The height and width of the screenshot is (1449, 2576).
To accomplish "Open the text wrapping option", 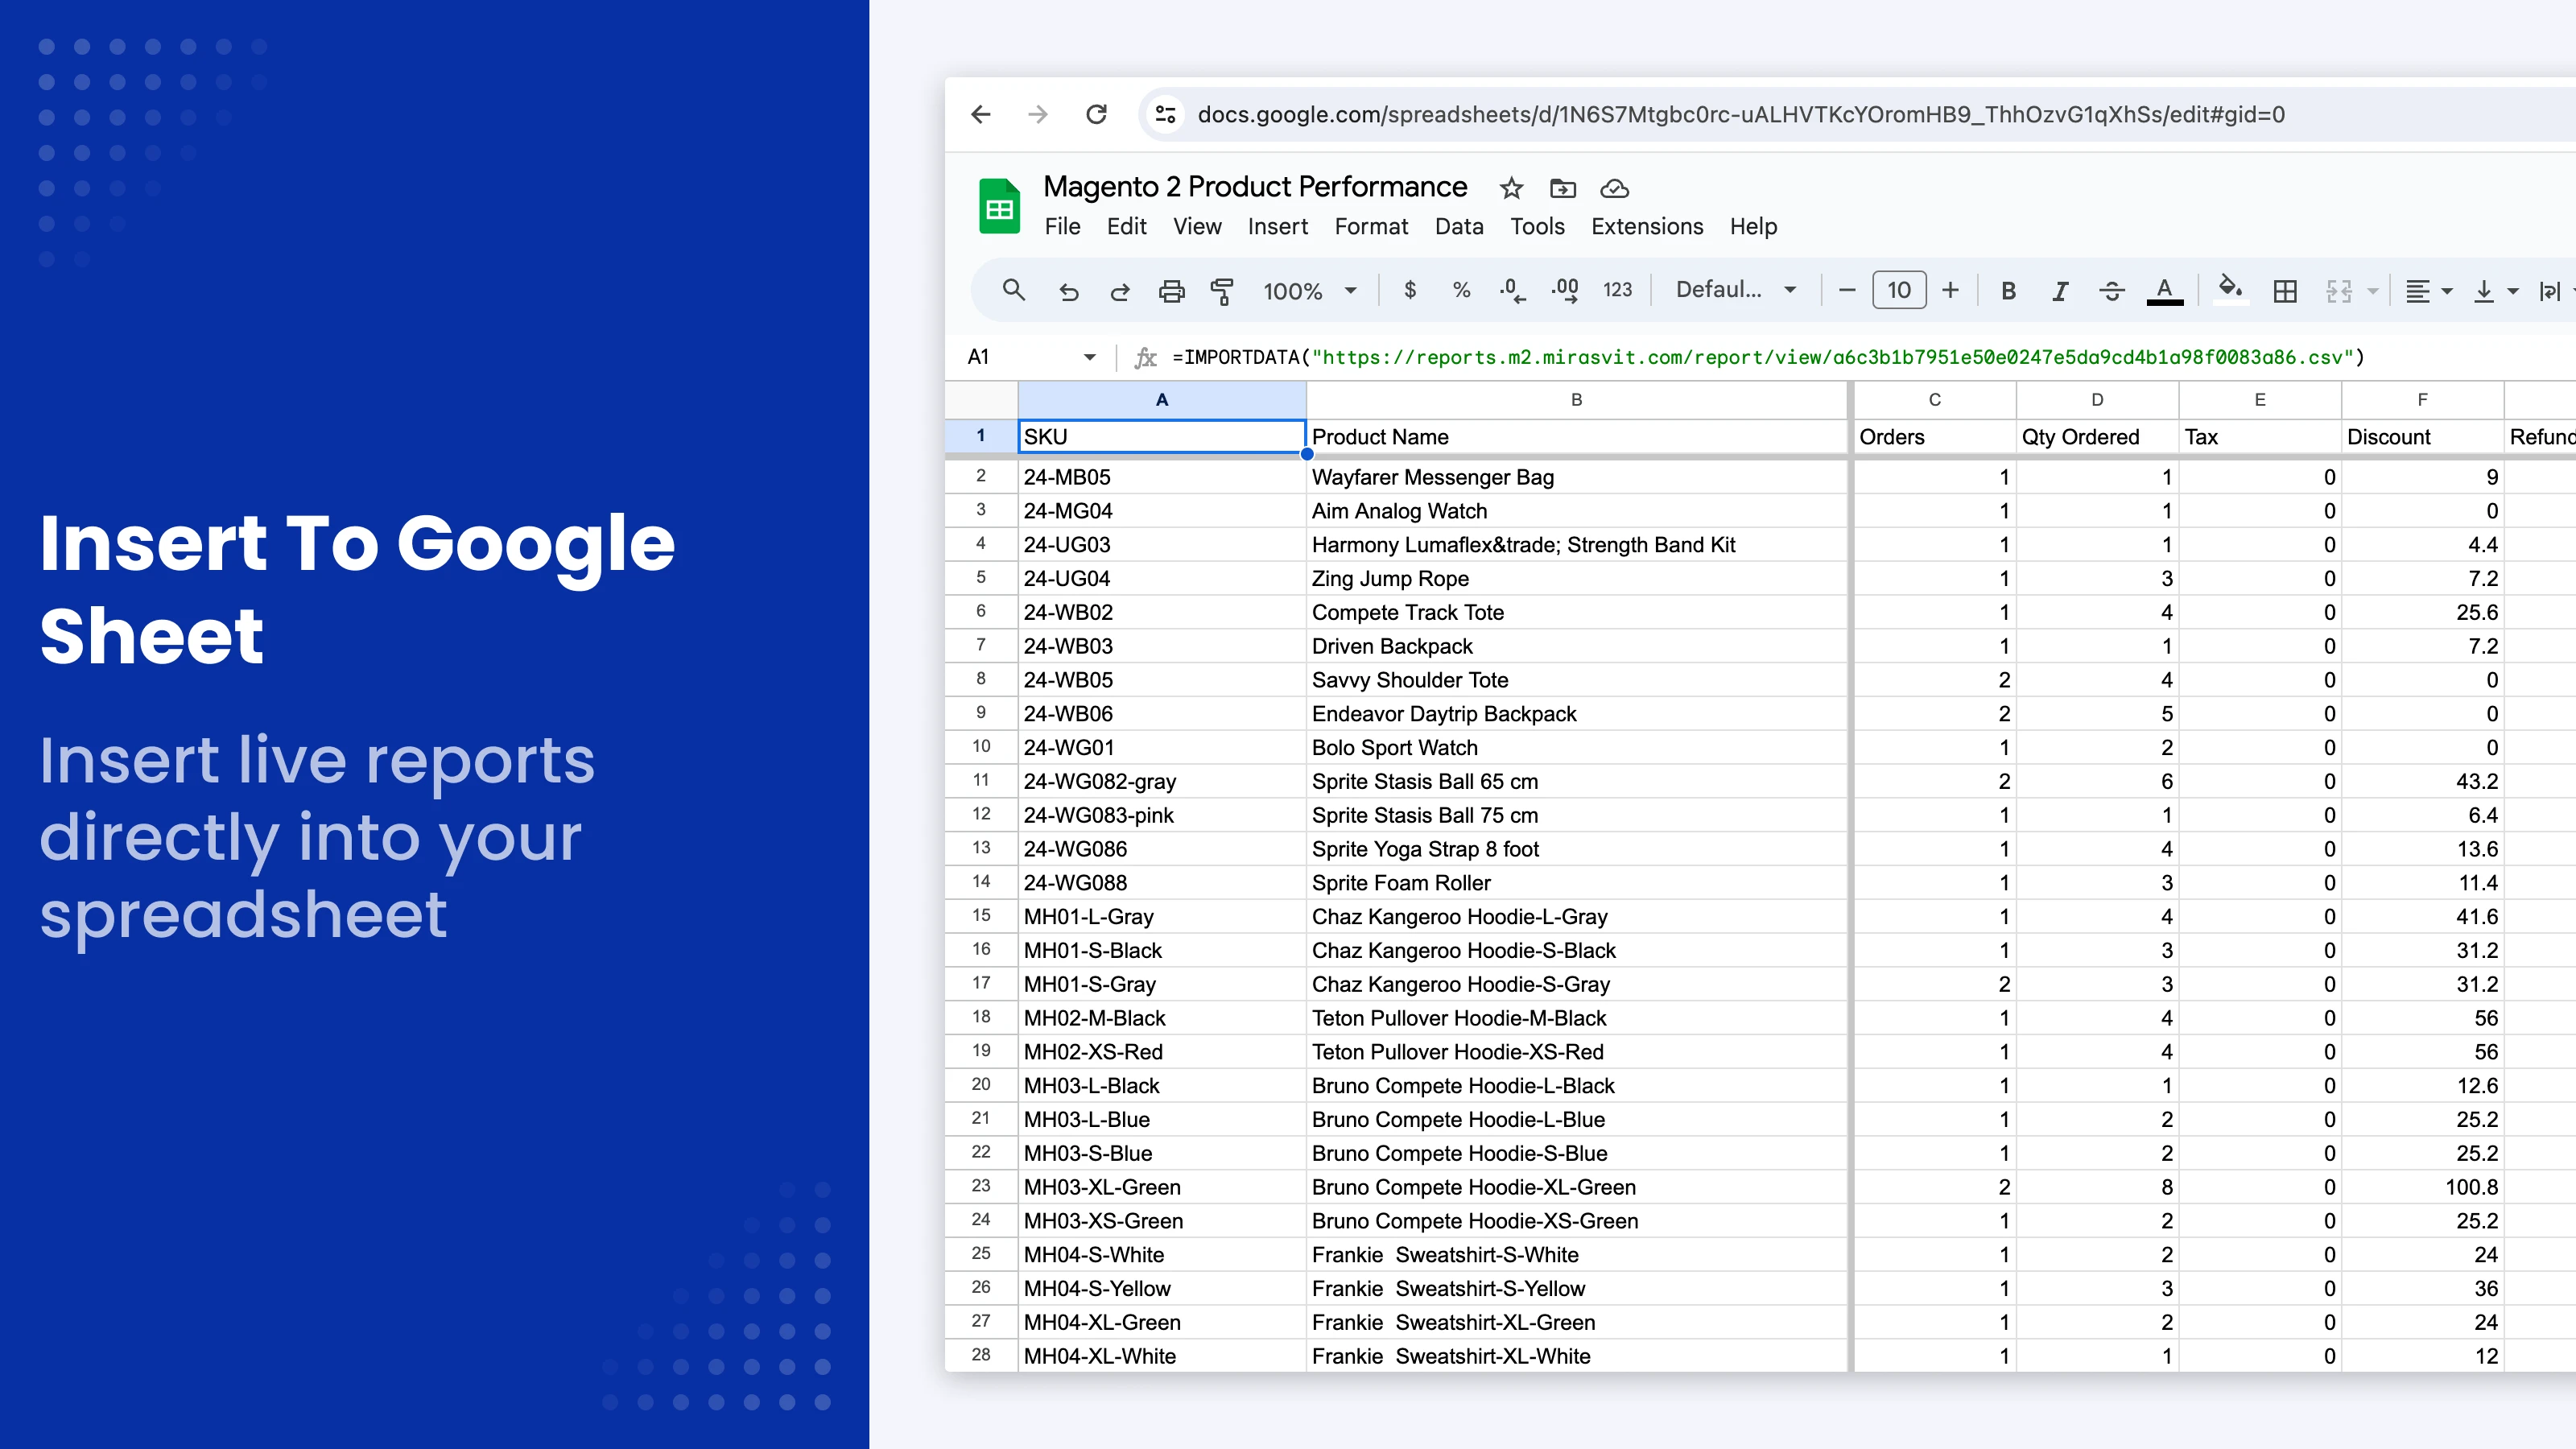I will pyautogui.click(x=2550, y=291).
